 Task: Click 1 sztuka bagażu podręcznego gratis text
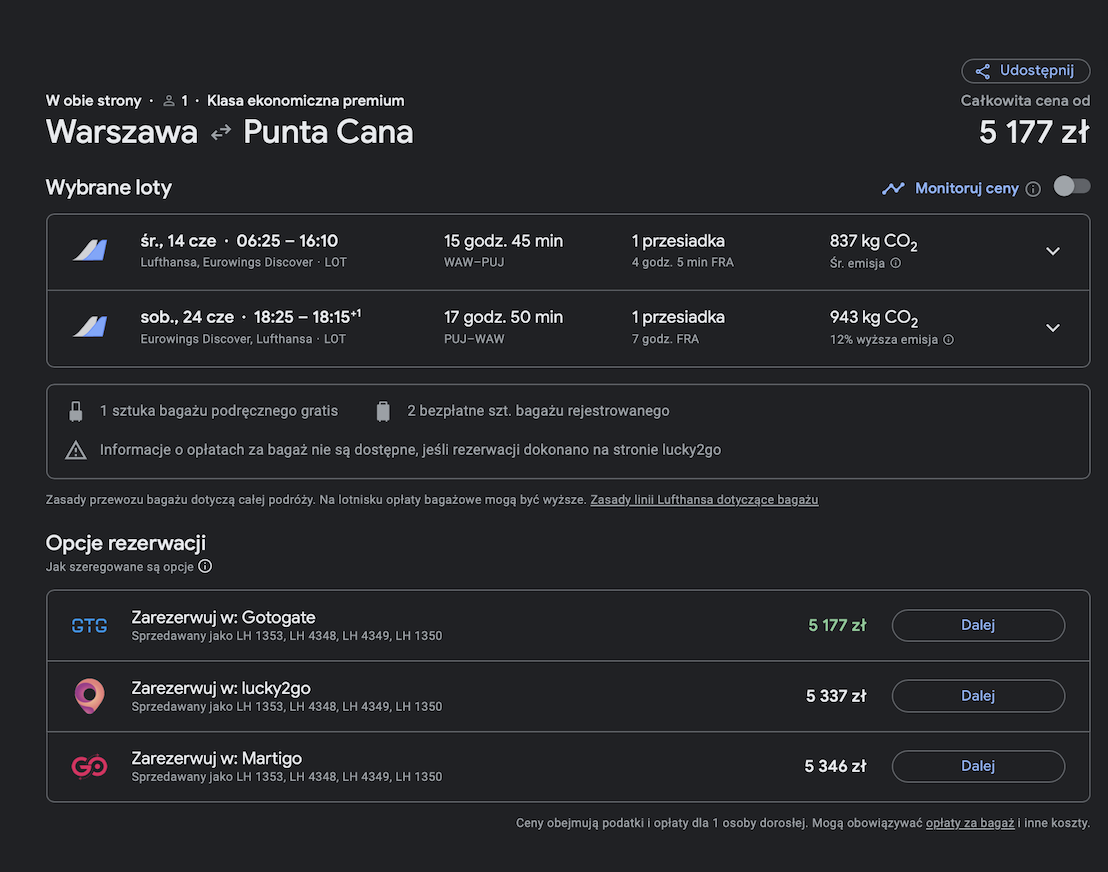pyautogui.click(x=219, y=411)
